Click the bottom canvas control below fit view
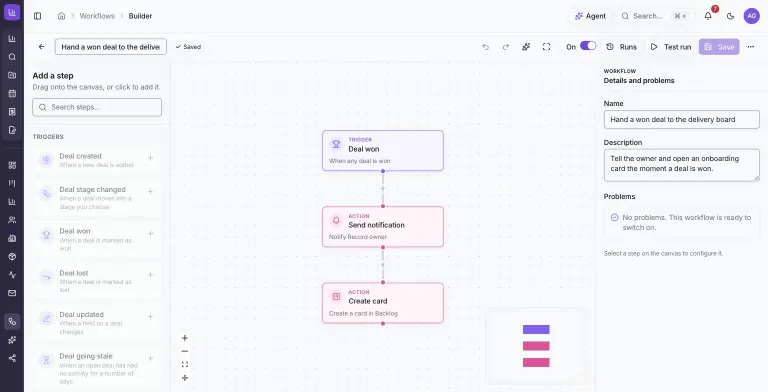768x392 pixels. [x=185, y=378]
